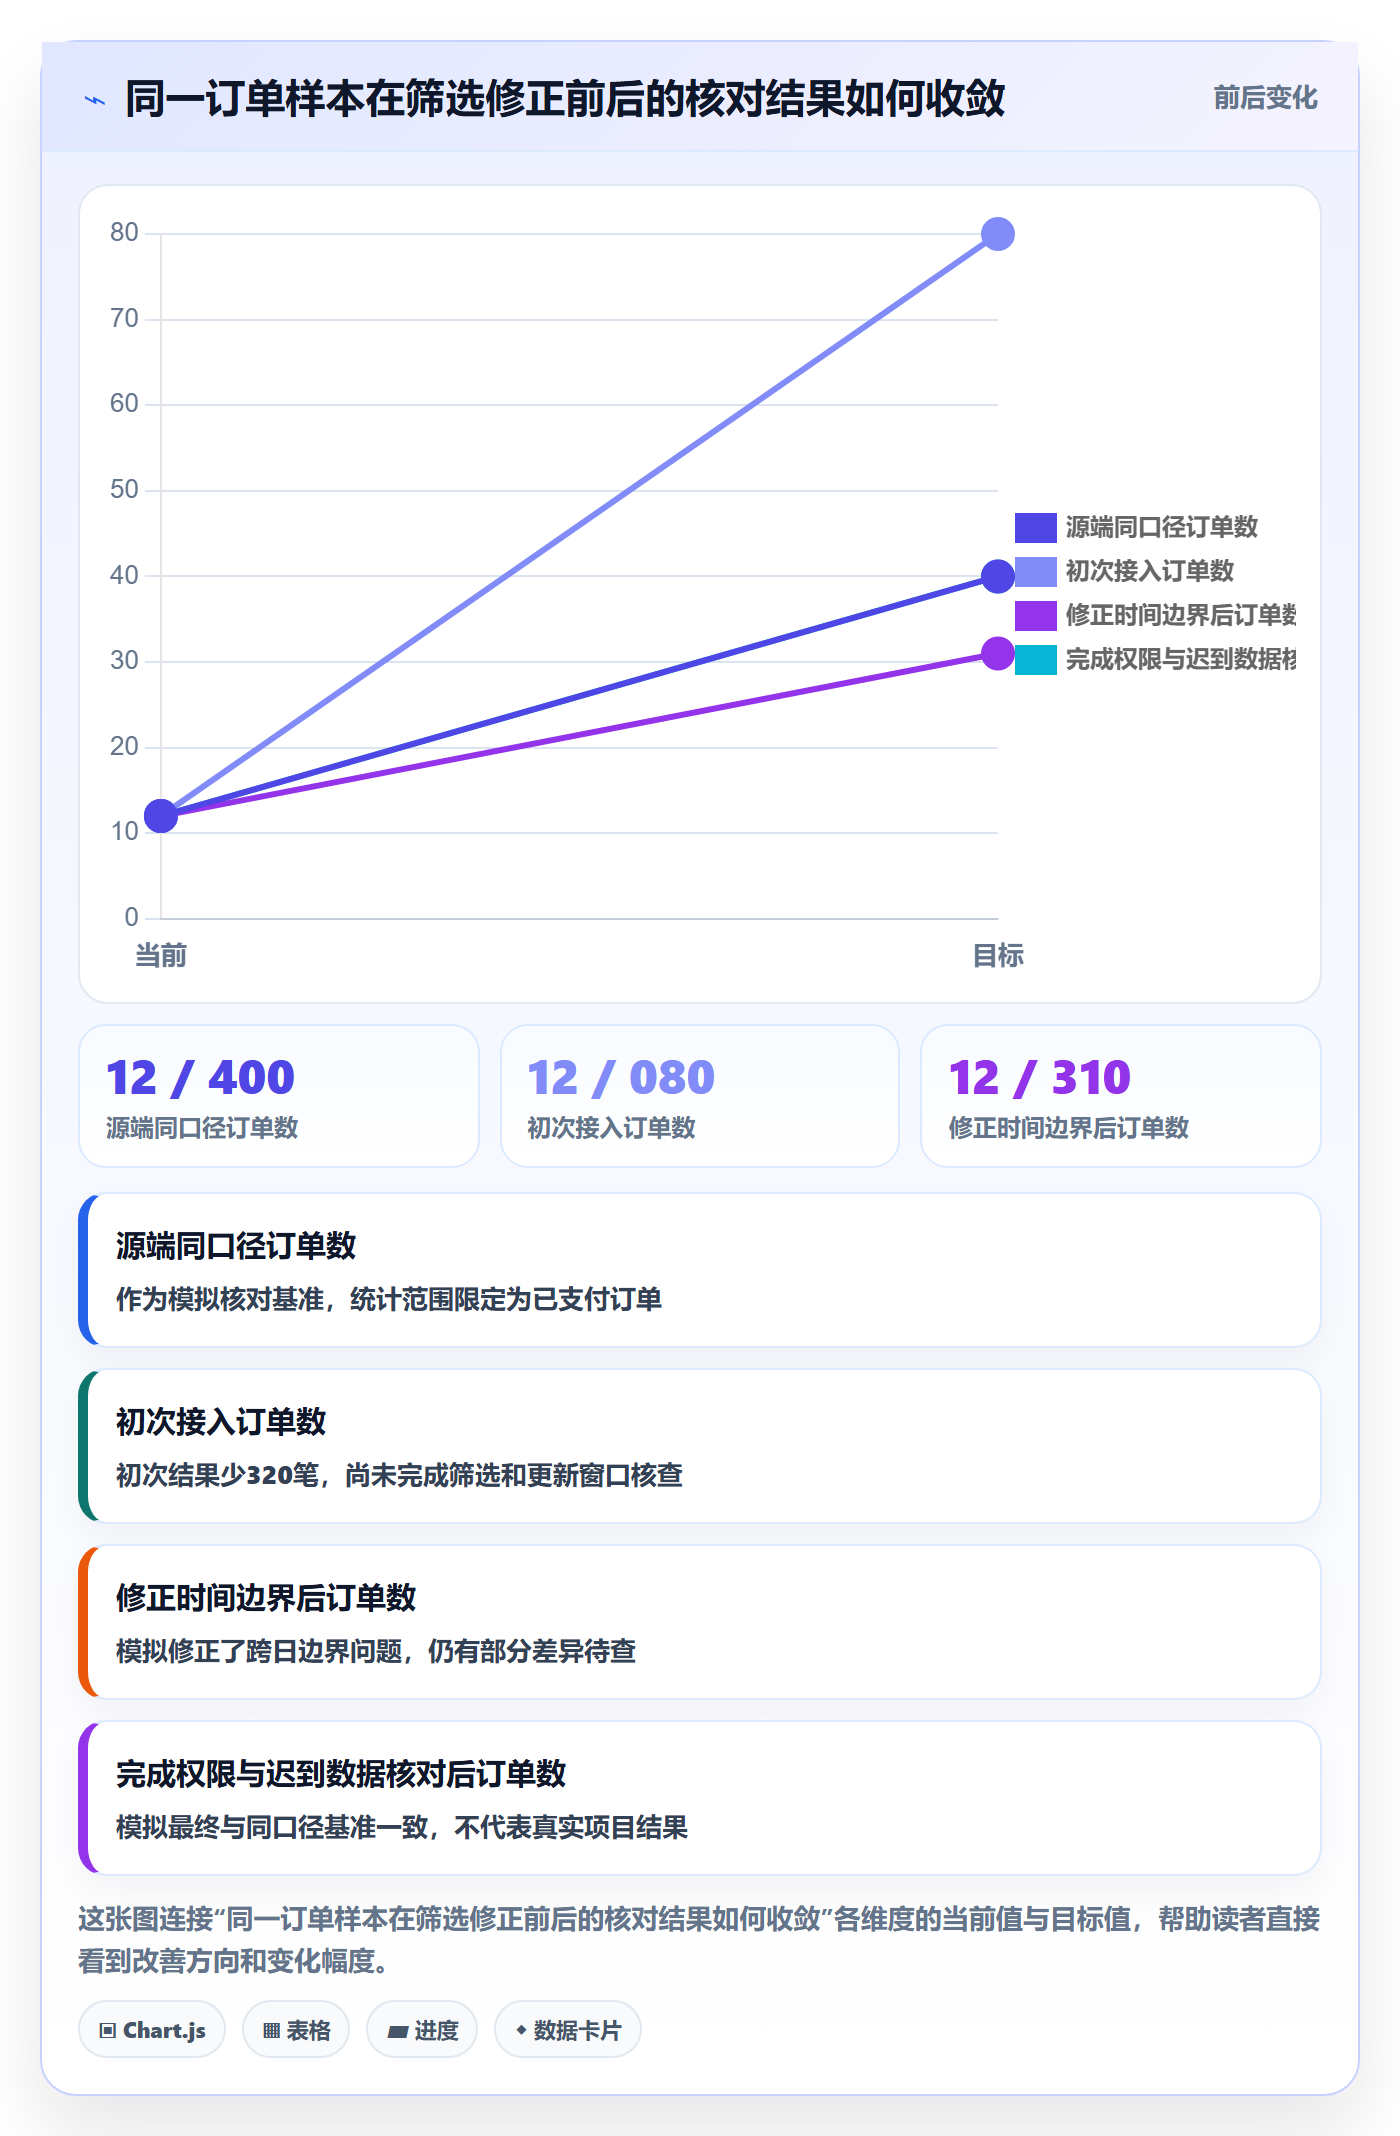Select the orange-bordered 修正时间边界后订单数 card
The image size is (1400, 2136).
pos(700,1622)
